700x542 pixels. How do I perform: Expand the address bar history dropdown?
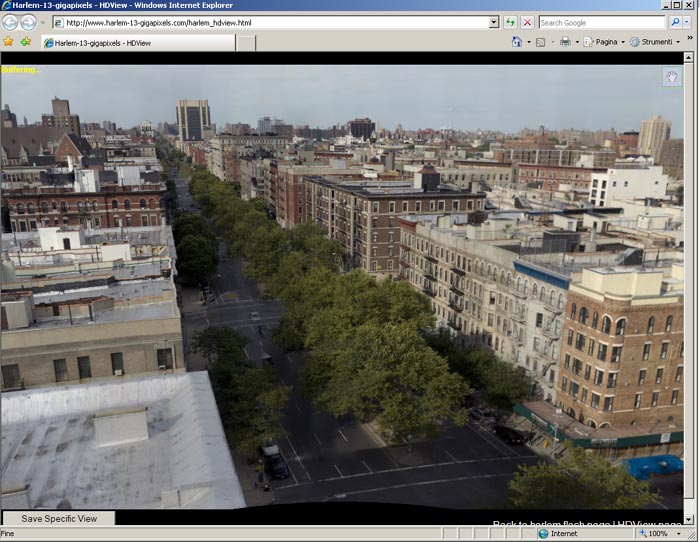pos(494,22)
